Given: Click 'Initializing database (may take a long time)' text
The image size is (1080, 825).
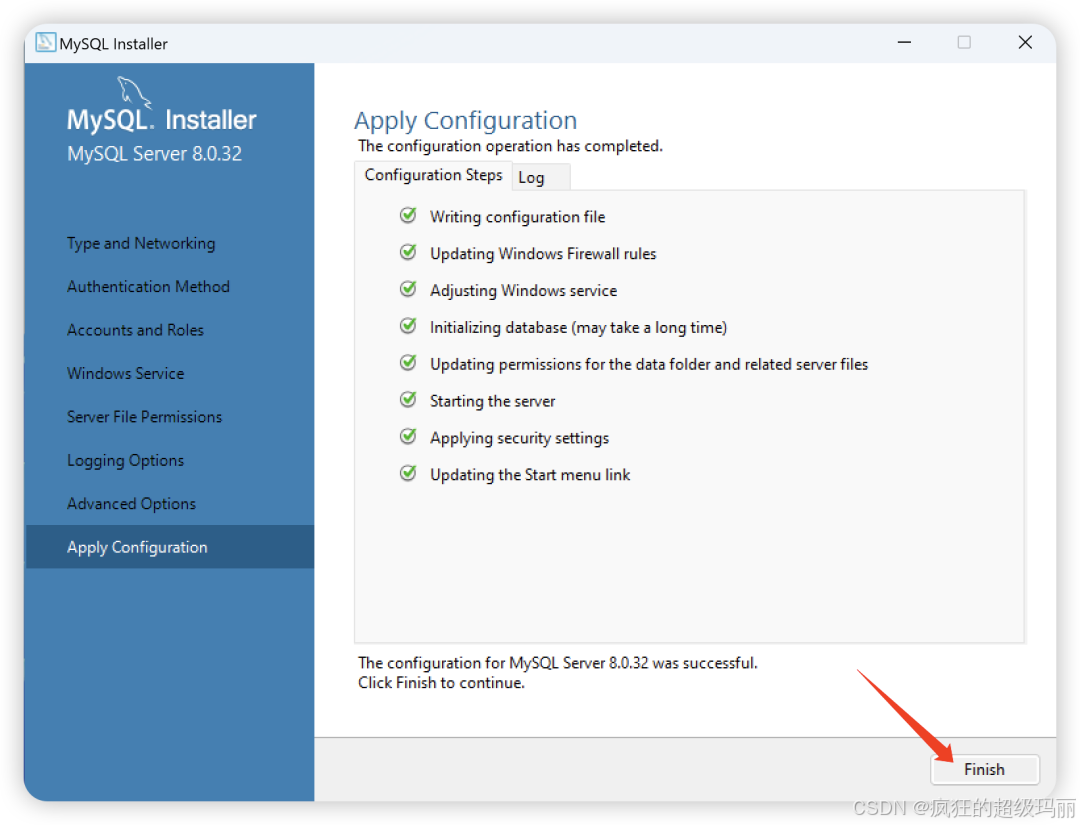Looking at the screenshot, I should point(579,327).
